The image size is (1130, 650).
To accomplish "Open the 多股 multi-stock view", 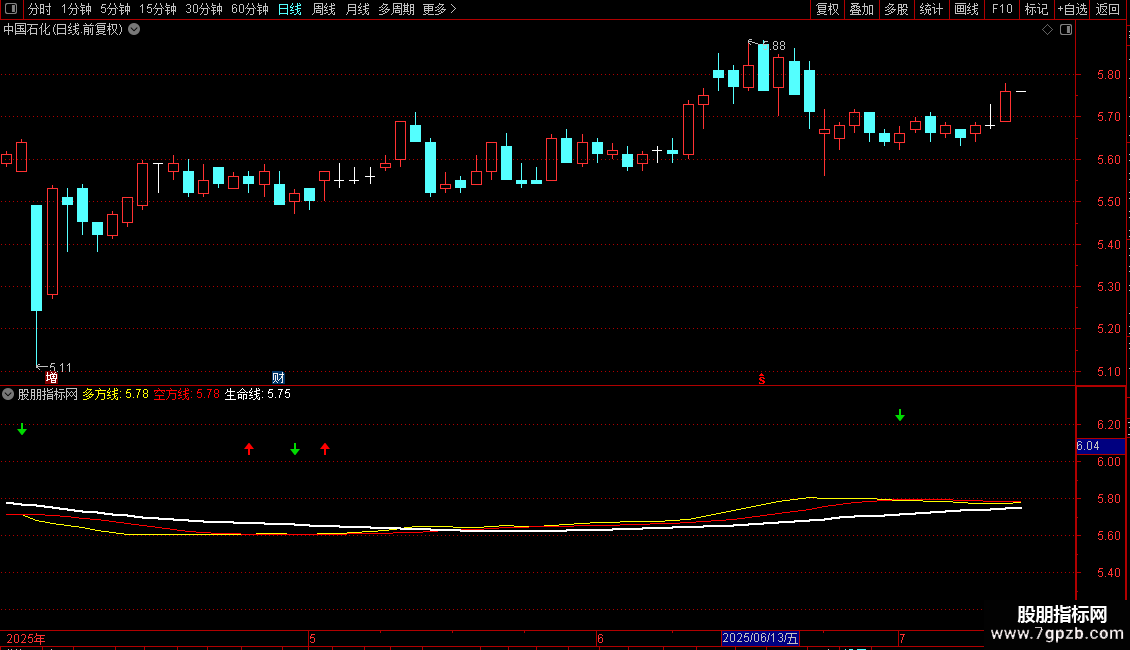I will pos(896,9).
